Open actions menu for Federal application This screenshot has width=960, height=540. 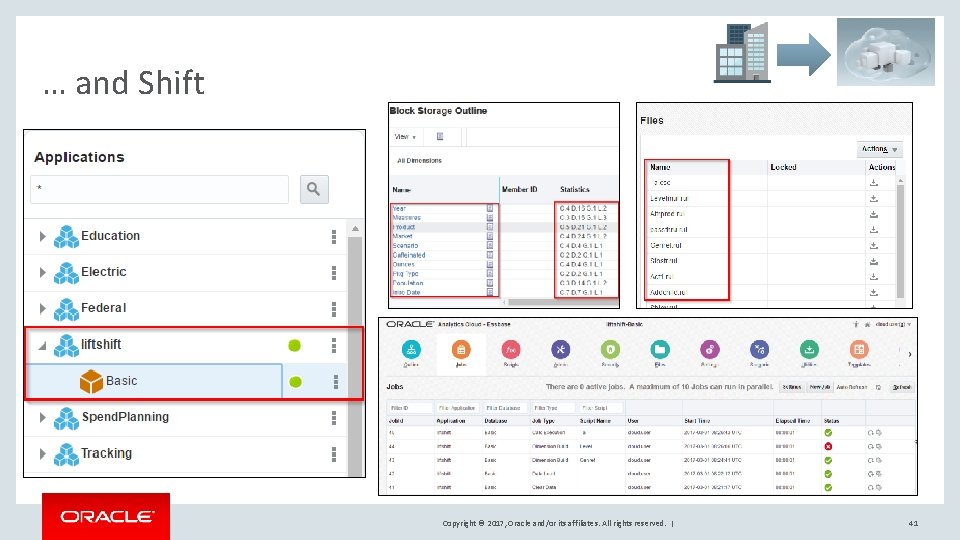tap(334, 309)
